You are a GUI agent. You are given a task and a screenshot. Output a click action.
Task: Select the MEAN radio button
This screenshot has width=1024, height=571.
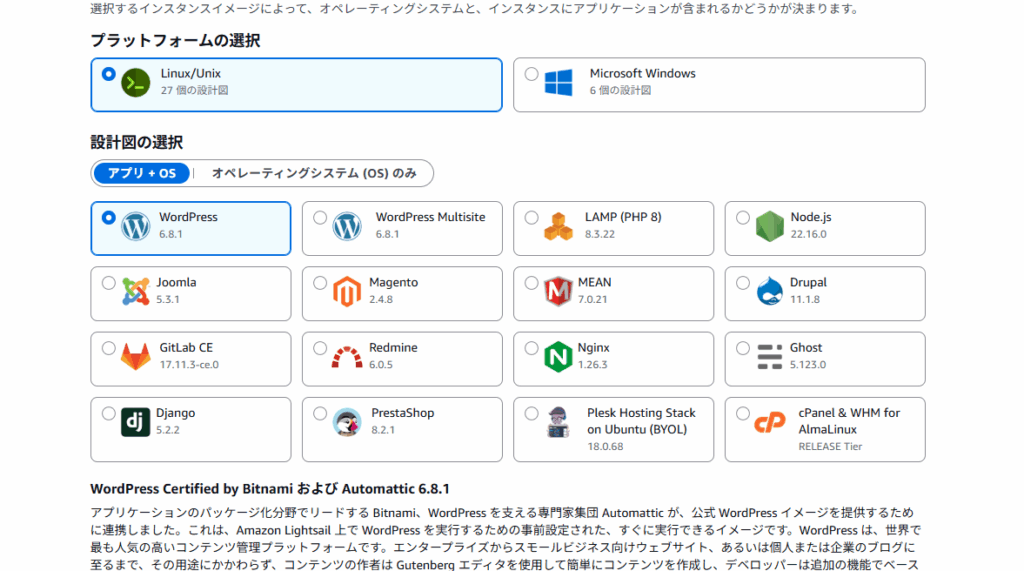[532, 284]
